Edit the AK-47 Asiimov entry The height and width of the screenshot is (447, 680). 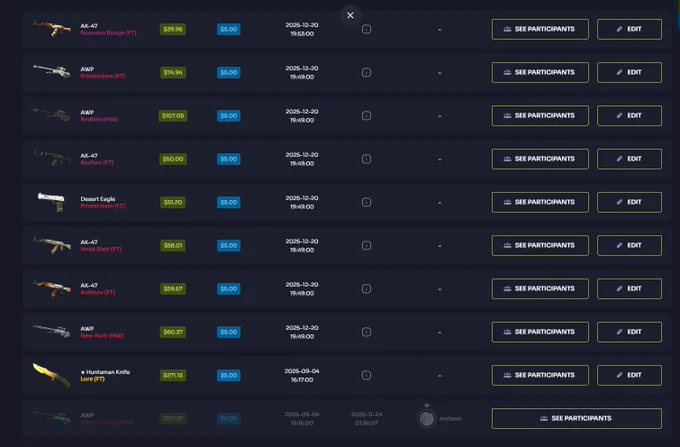[x=629, y=289]
